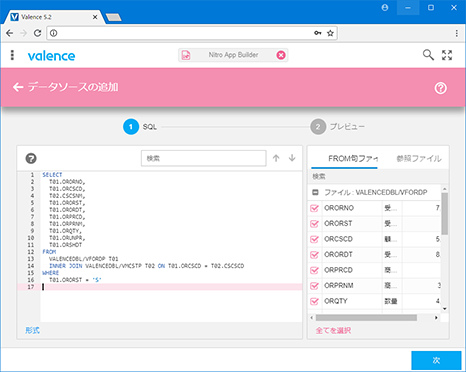Click the field list 検索 filter box
Viewport: 466px width, 372px height.
pos(378,176)
